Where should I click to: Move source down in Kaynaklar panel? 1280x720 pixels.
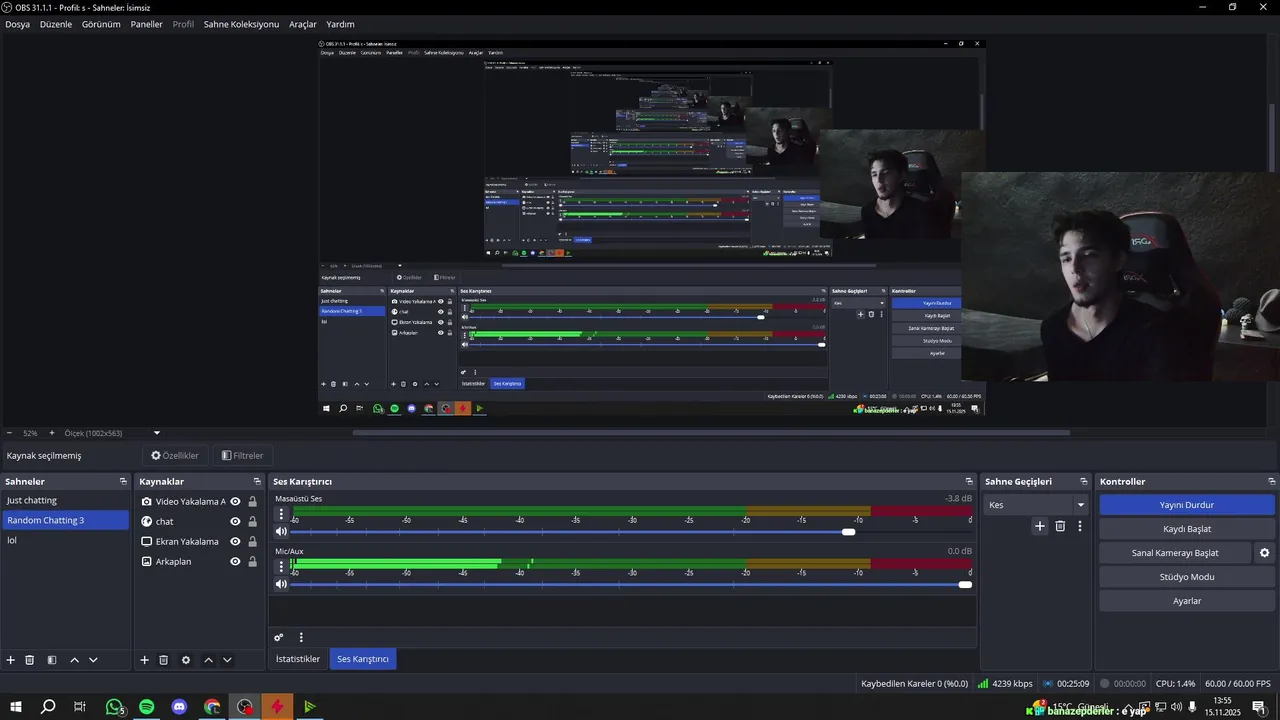coord(227,660)
